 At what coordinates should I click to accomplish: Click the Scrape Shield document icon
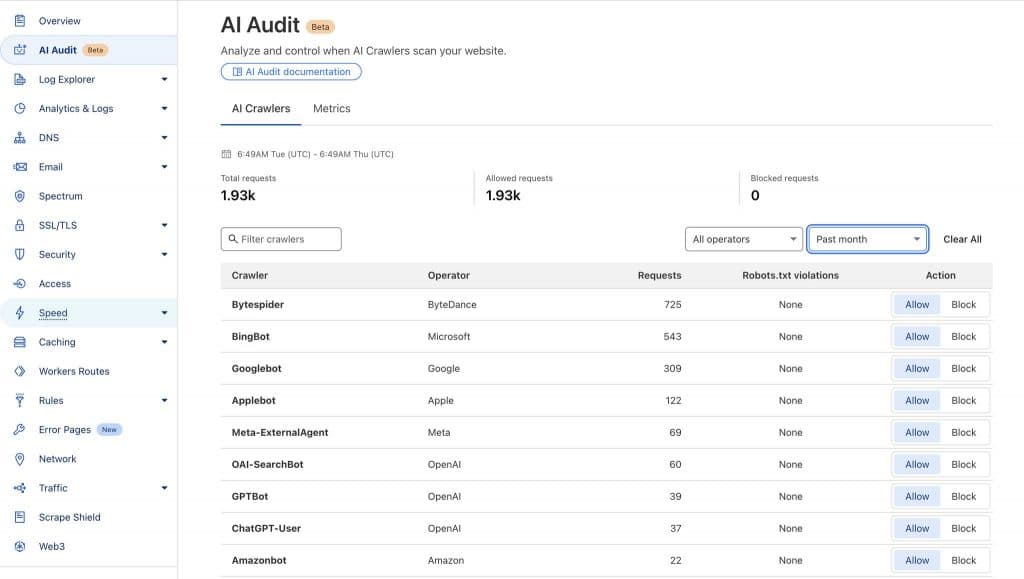19,517
